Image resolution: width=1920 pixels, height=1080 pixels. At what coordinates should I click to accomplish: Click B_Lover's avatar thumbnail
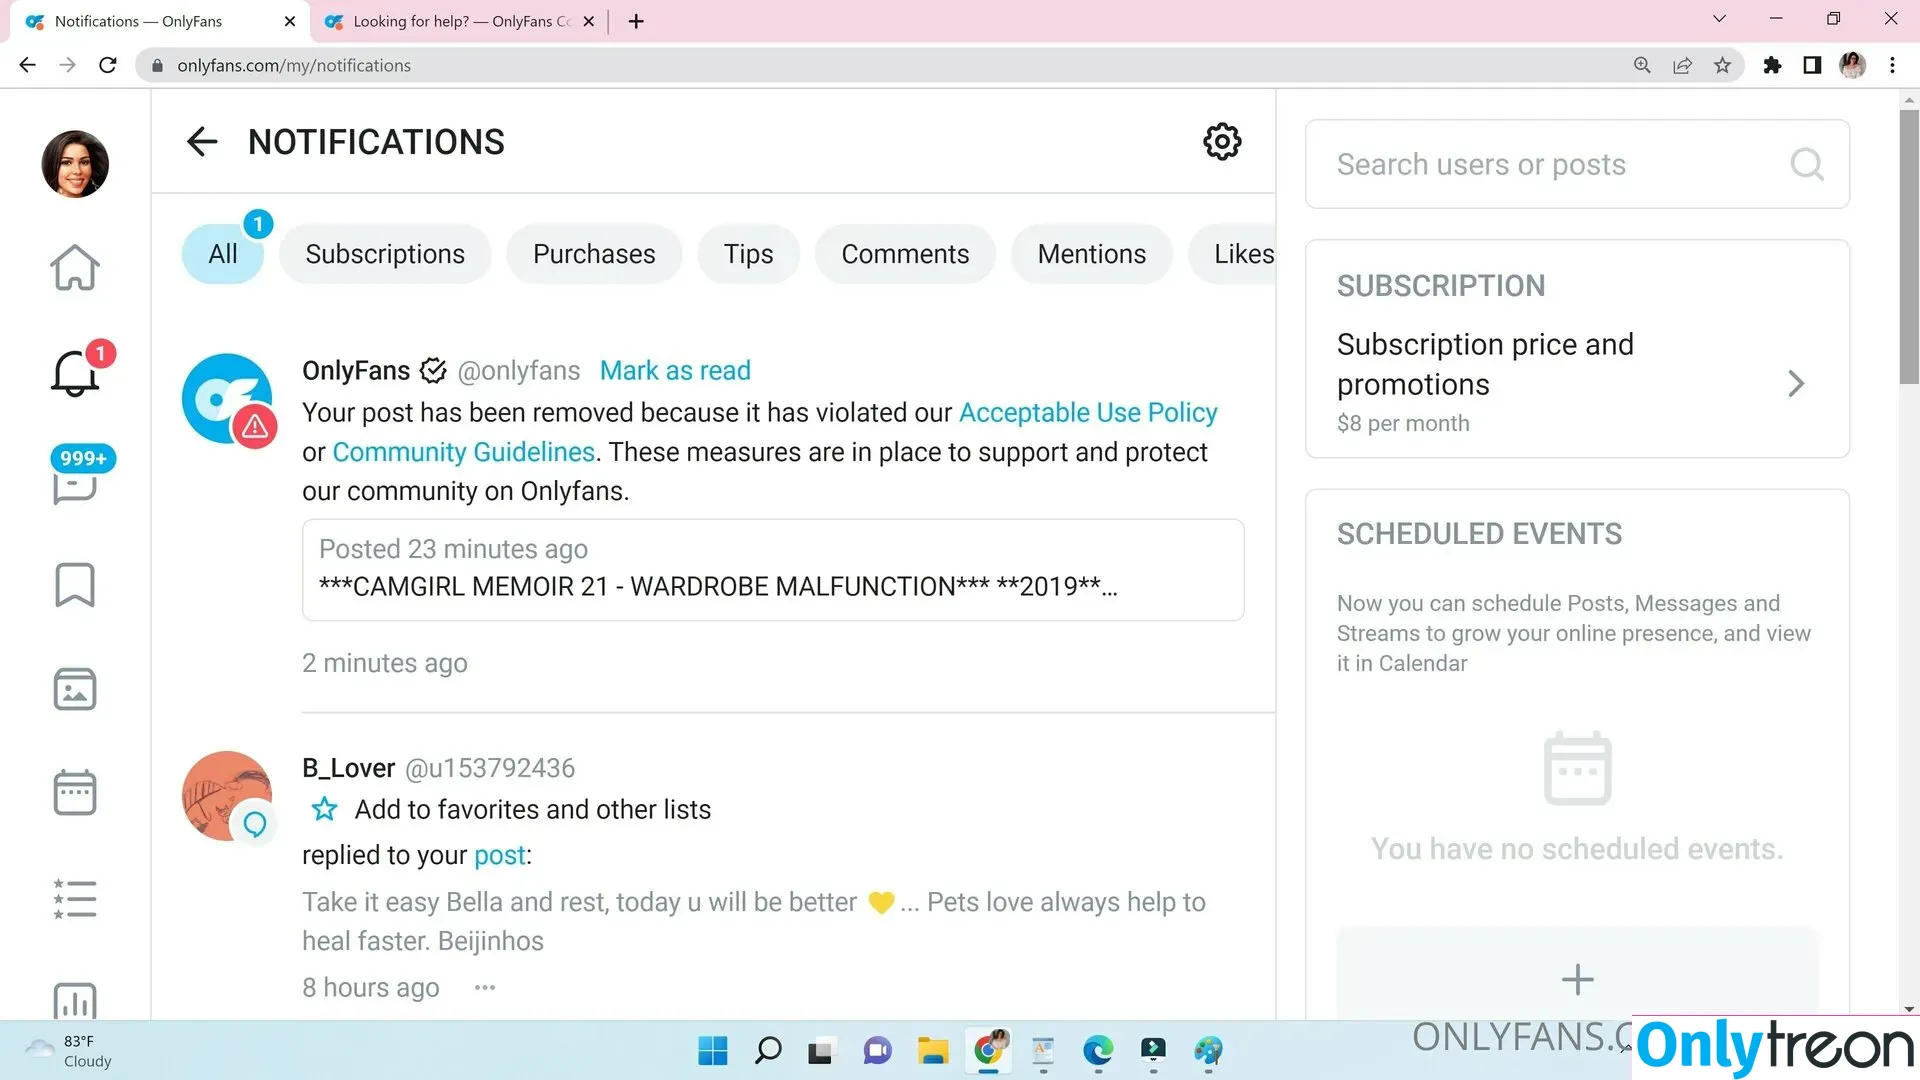[x=227, y=796]
